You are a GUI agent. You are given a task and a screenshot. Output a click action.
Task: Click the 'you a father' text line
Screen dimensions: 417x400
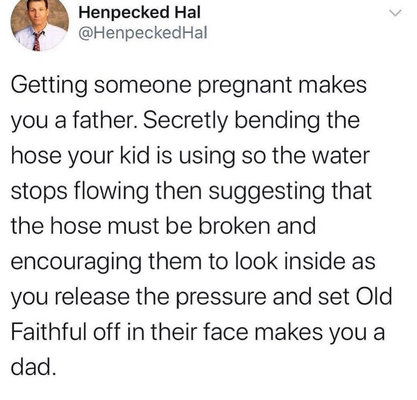[185, 121]
